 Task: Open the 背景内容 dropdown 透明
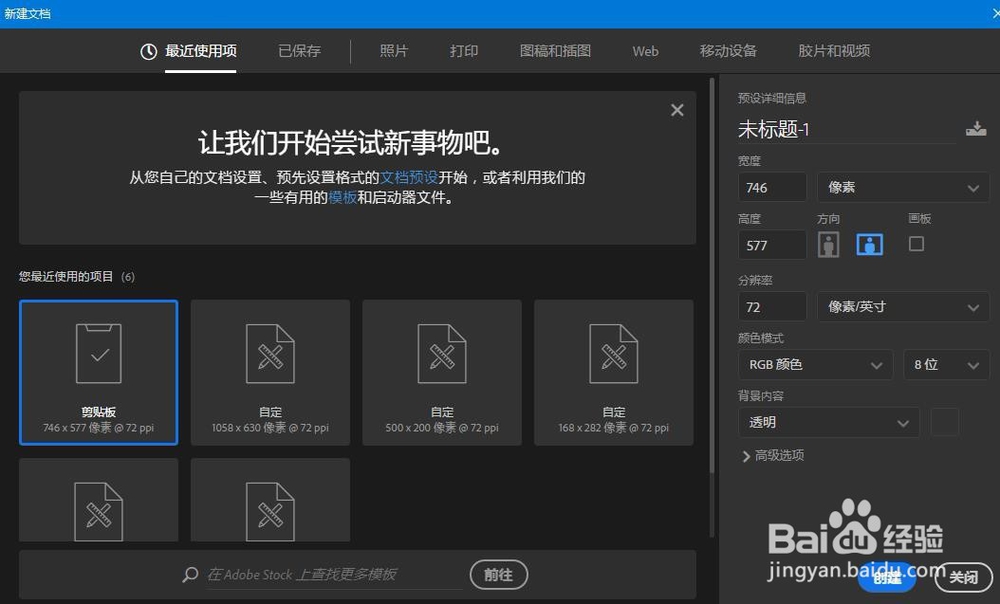tap(828, 422)
